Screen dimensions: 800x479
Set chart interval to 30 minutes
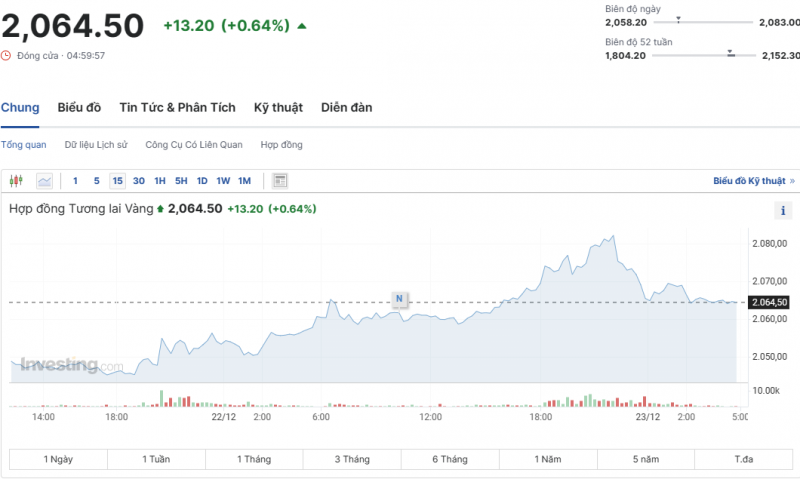pyautogui.click(x=139, y=181)
